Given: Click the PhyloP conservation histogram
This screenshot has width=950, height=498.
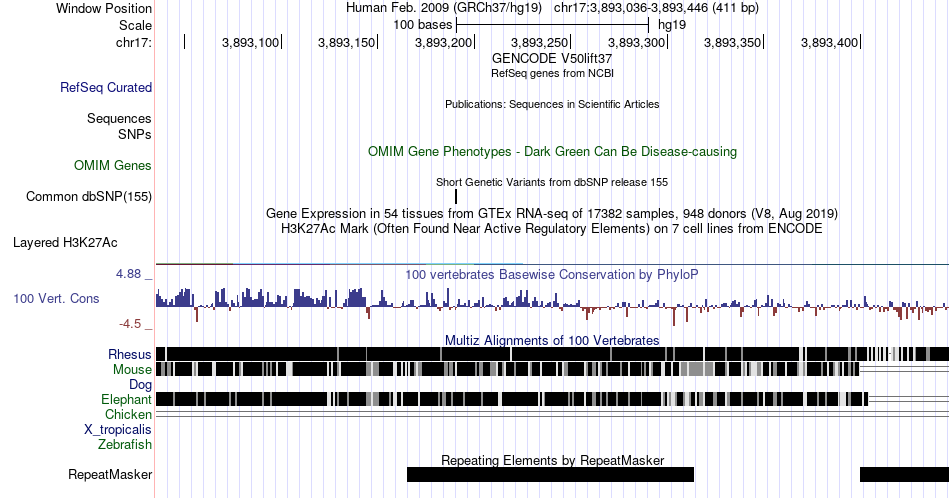Looking at the screenshot, I should (552, 306).
